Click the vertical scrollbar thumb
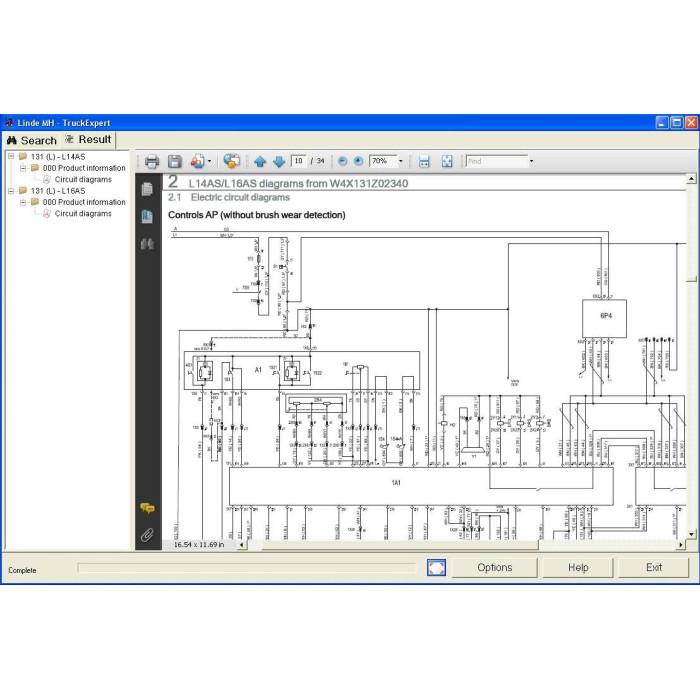 (x=691, y=279)
